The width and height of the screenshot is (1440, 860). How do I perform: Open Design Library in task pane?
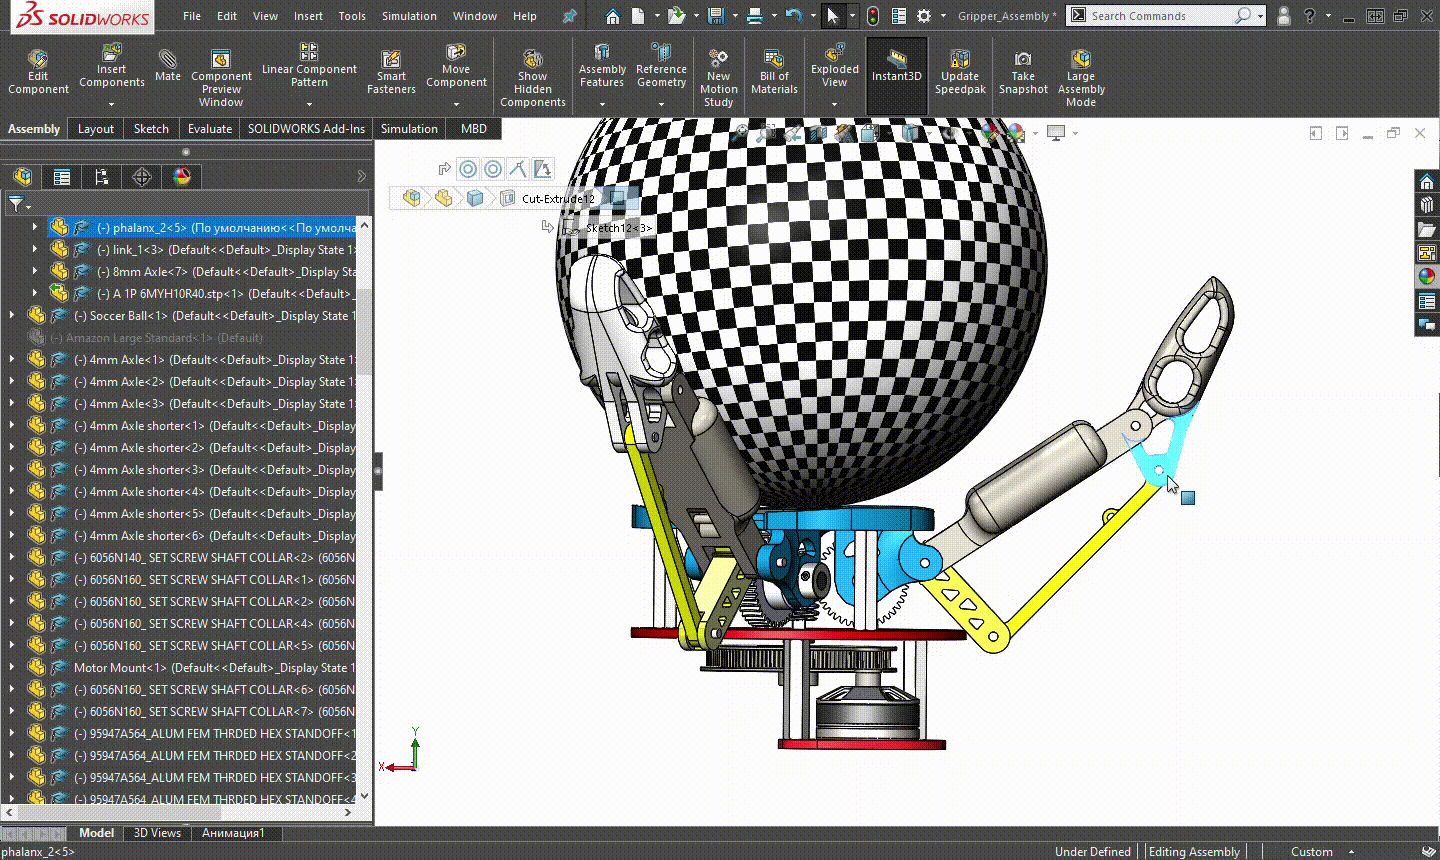pyautogui.click(x=1427, y=205)
